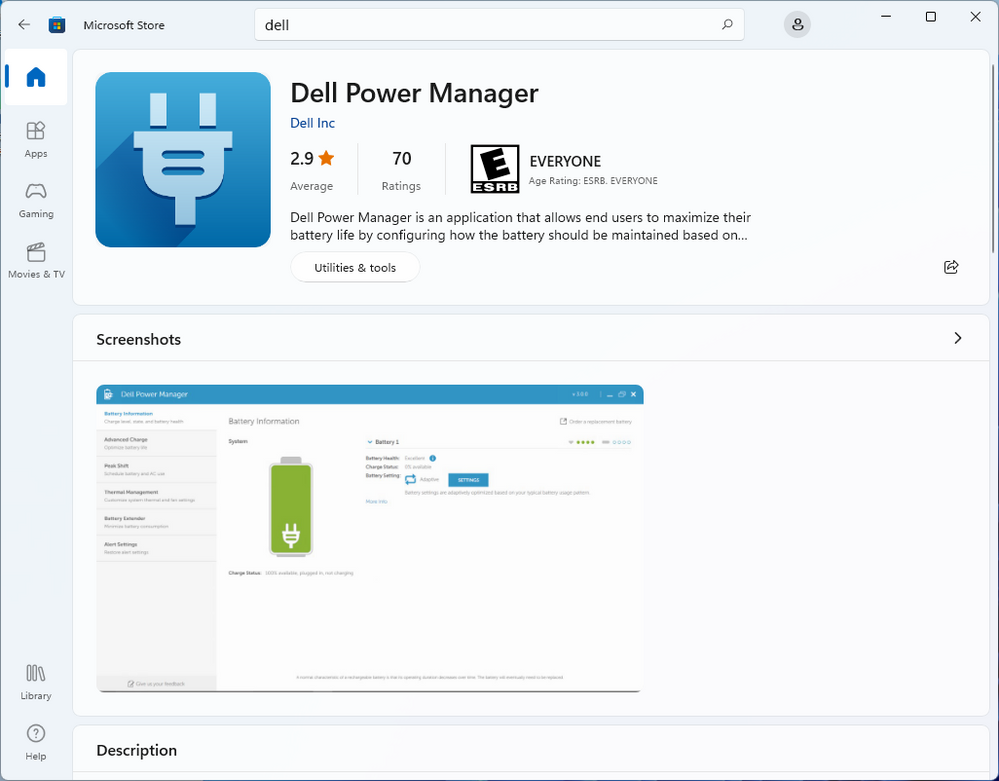Go back with the back arrow
Viewport: 999px width, 781px height.
click(x=24, y=25)
